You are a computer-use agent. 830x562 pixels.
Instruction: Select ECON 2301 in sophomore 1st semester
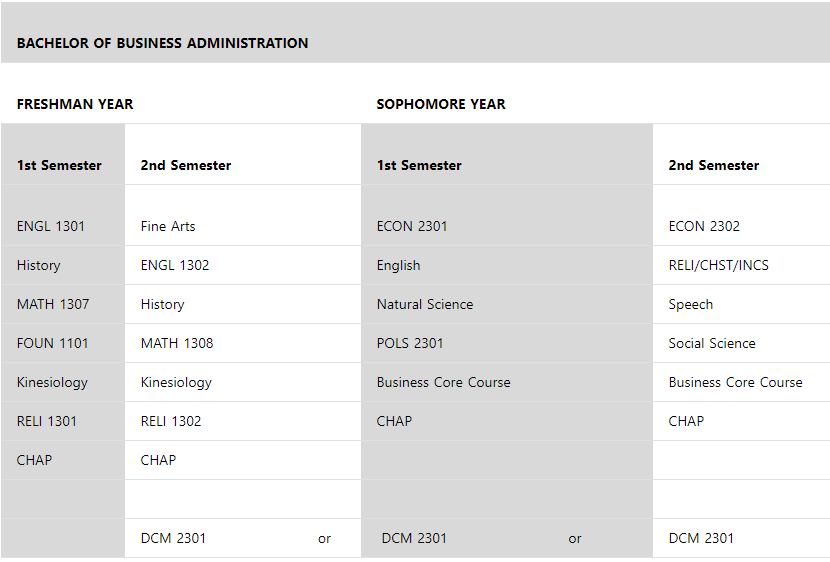click(412, 226)
